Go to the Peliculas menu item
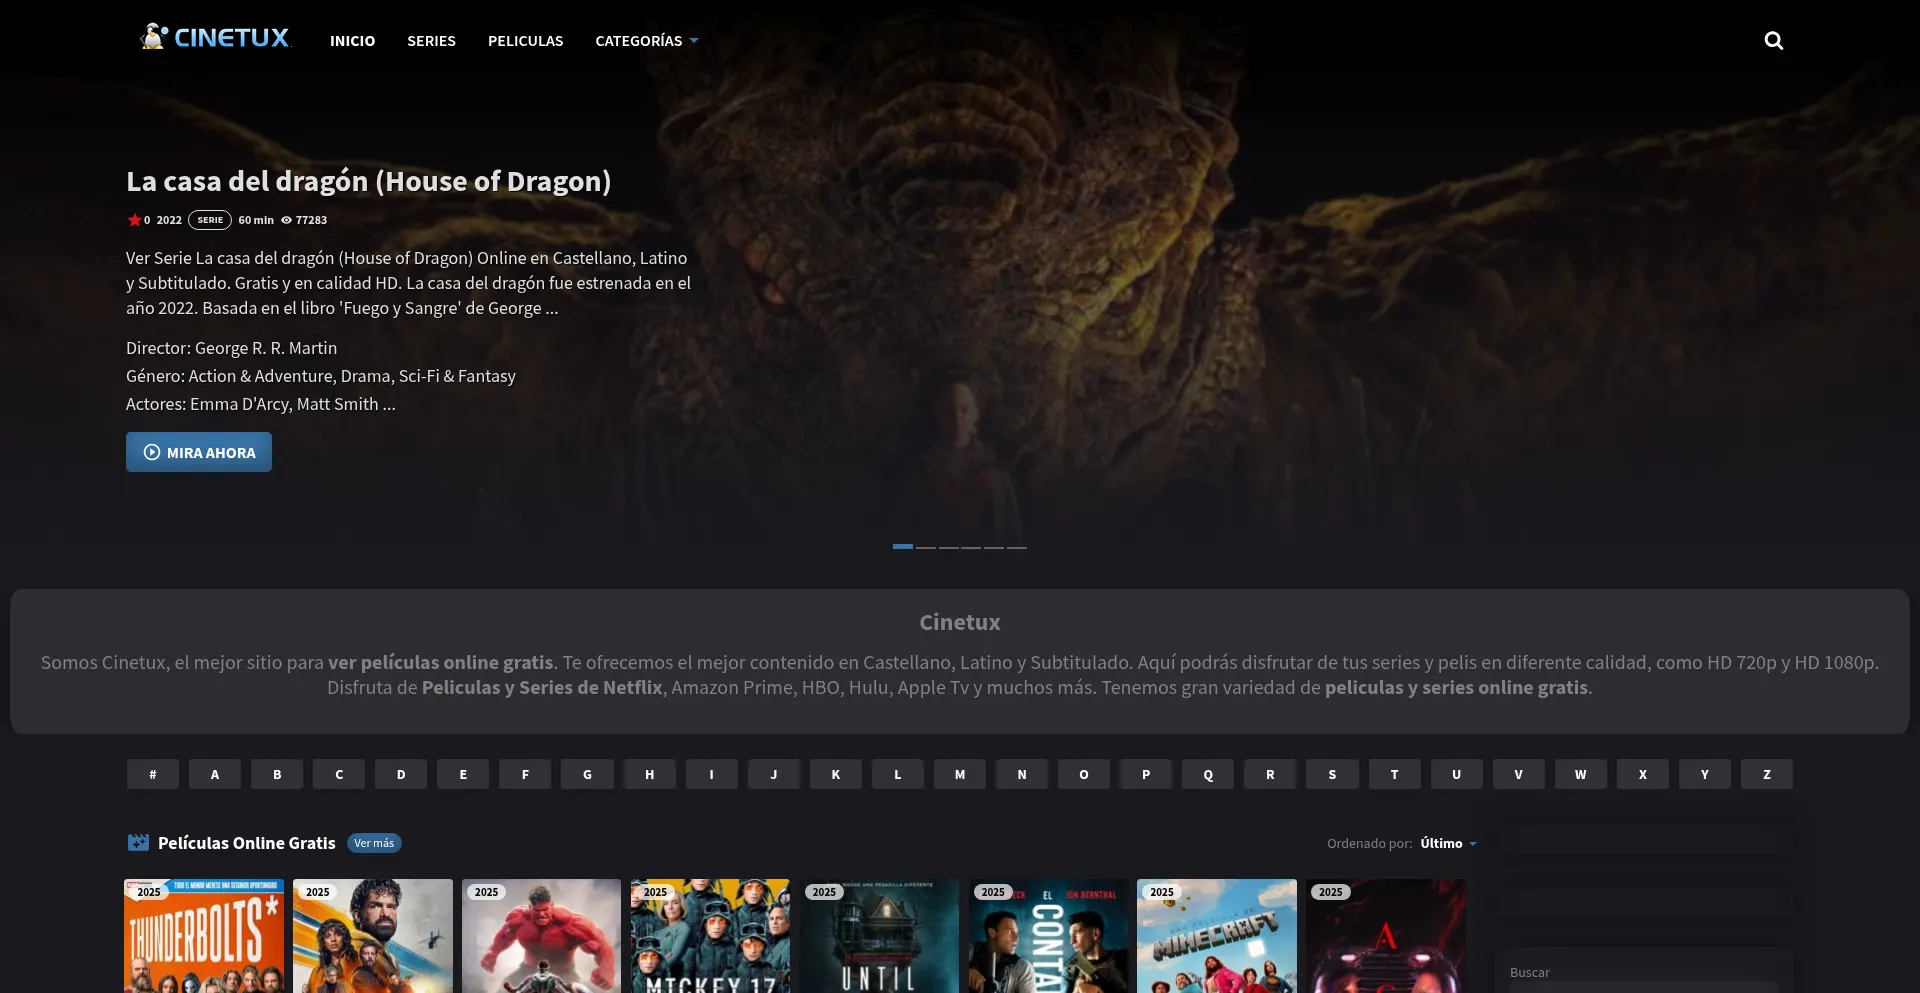Viewport: 1920px width, 993px height. point(525,41)
